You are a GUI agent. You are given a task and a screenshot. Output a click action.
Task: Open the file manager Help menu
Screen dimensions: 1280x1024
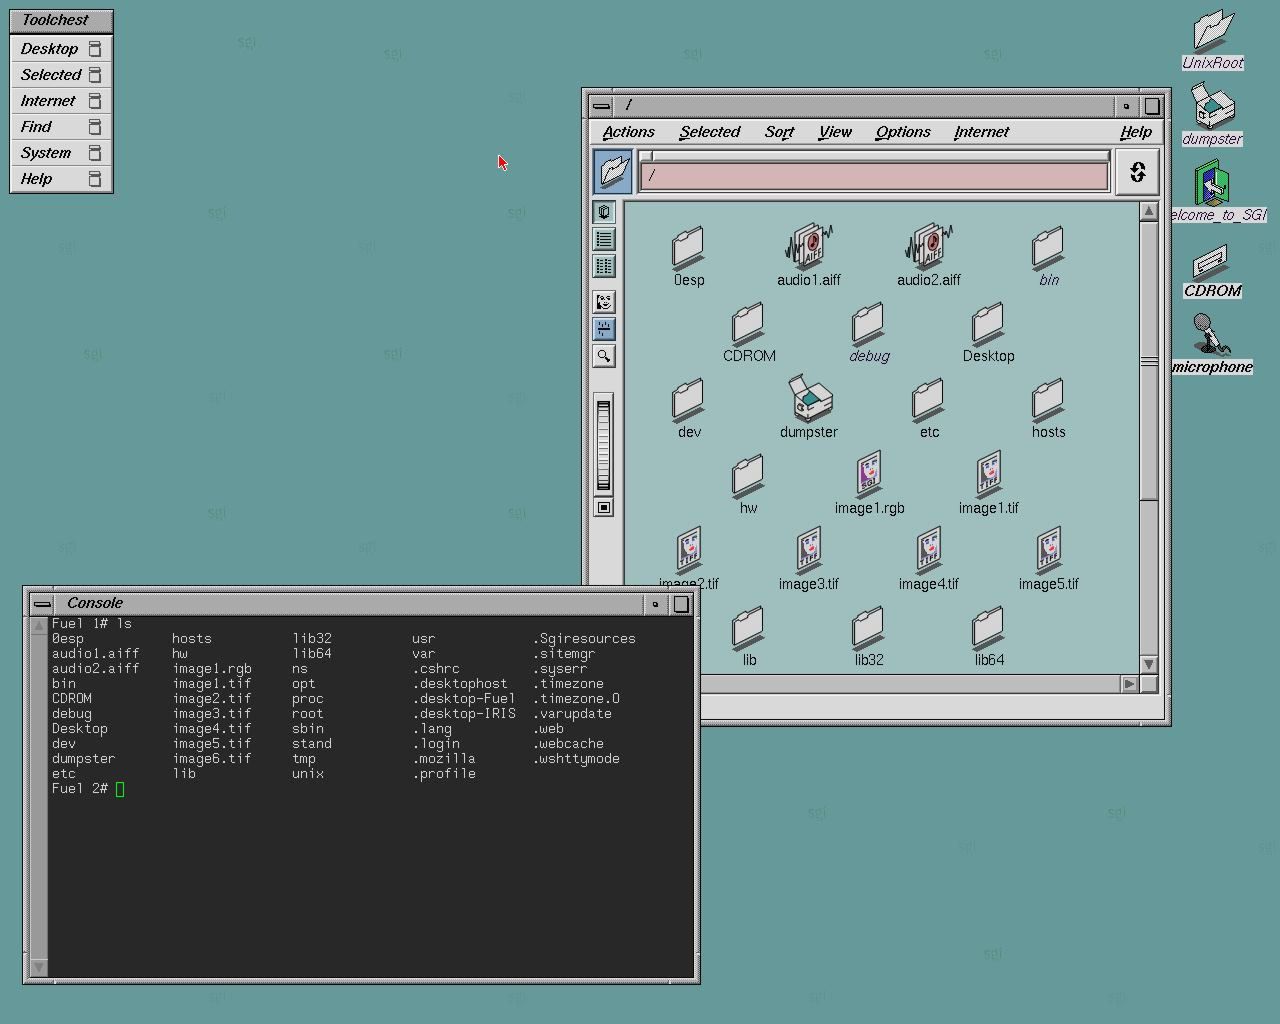click(x=1136, y=132)
